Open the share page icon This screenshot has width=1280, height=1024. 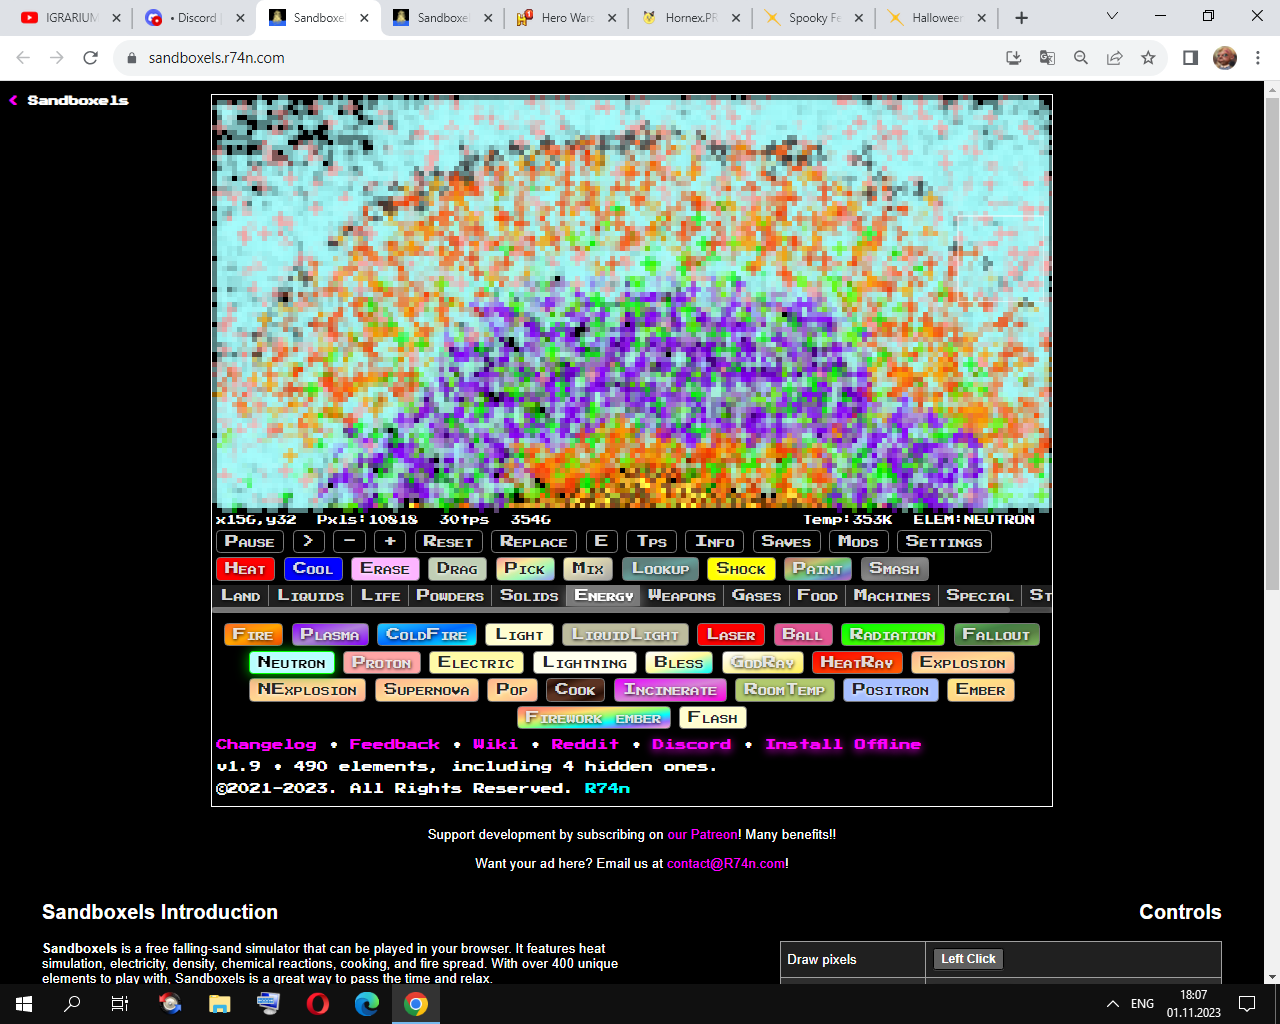click(x=1114, y=58)
